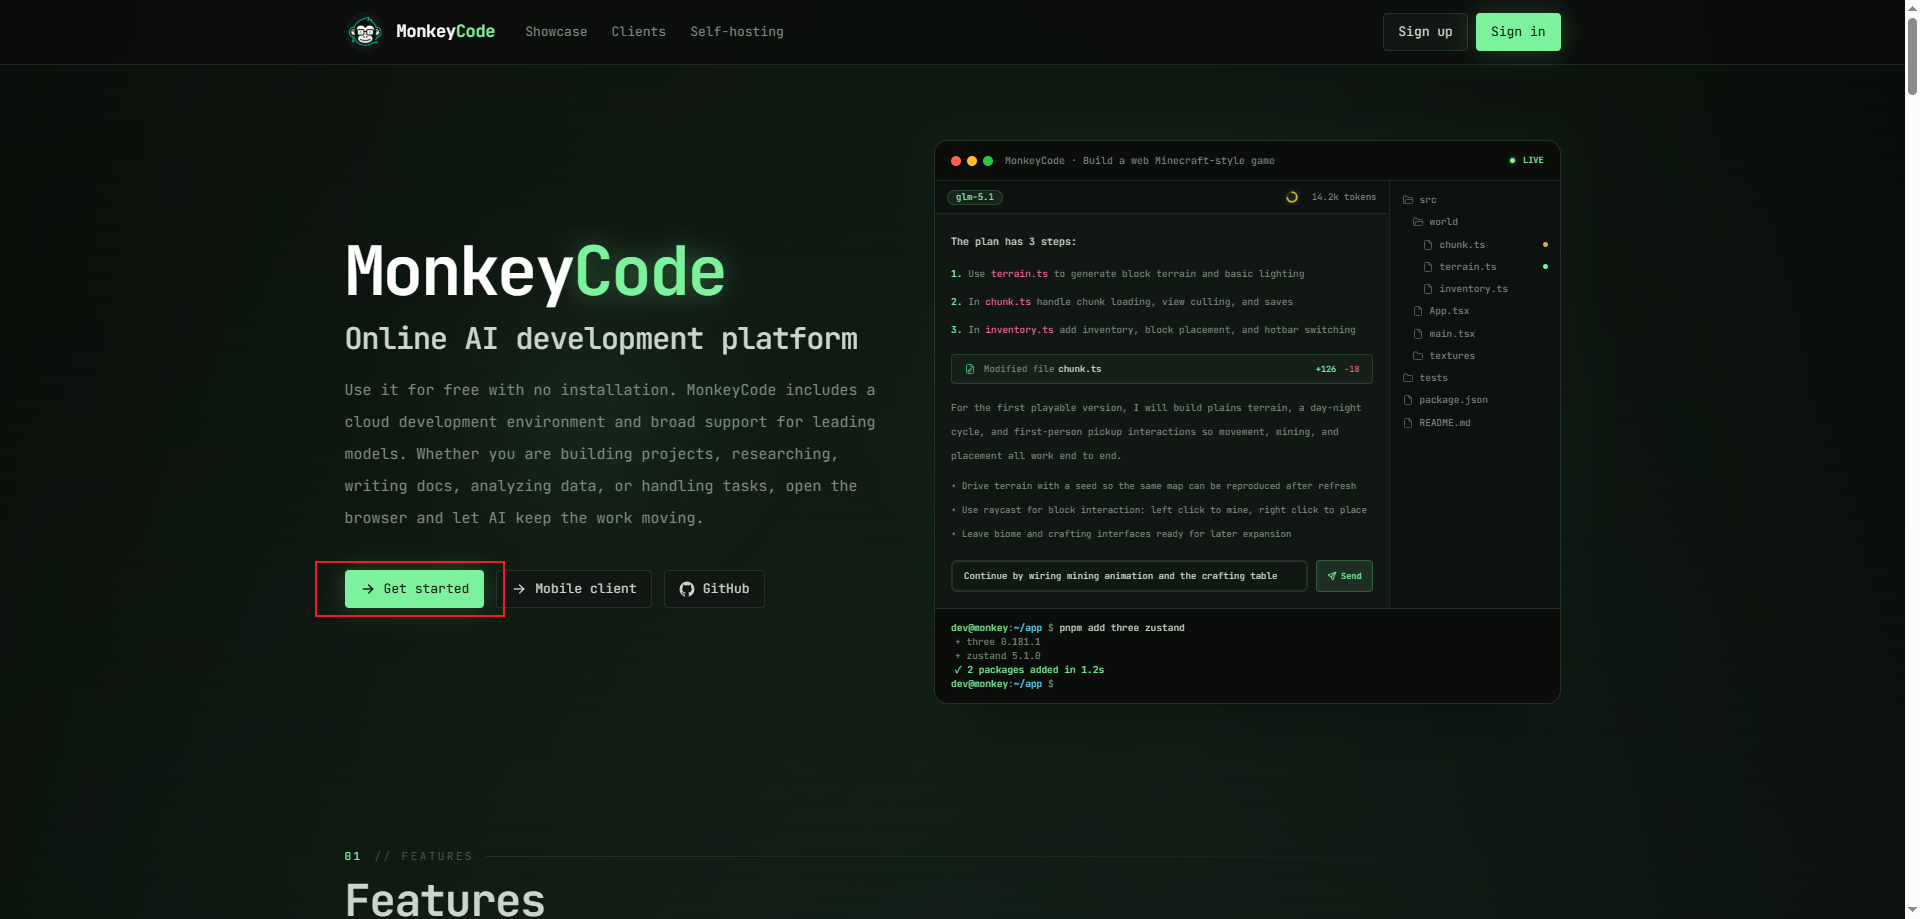
Task: Click the green window dot in demo panel
Action: click(988, 161)
